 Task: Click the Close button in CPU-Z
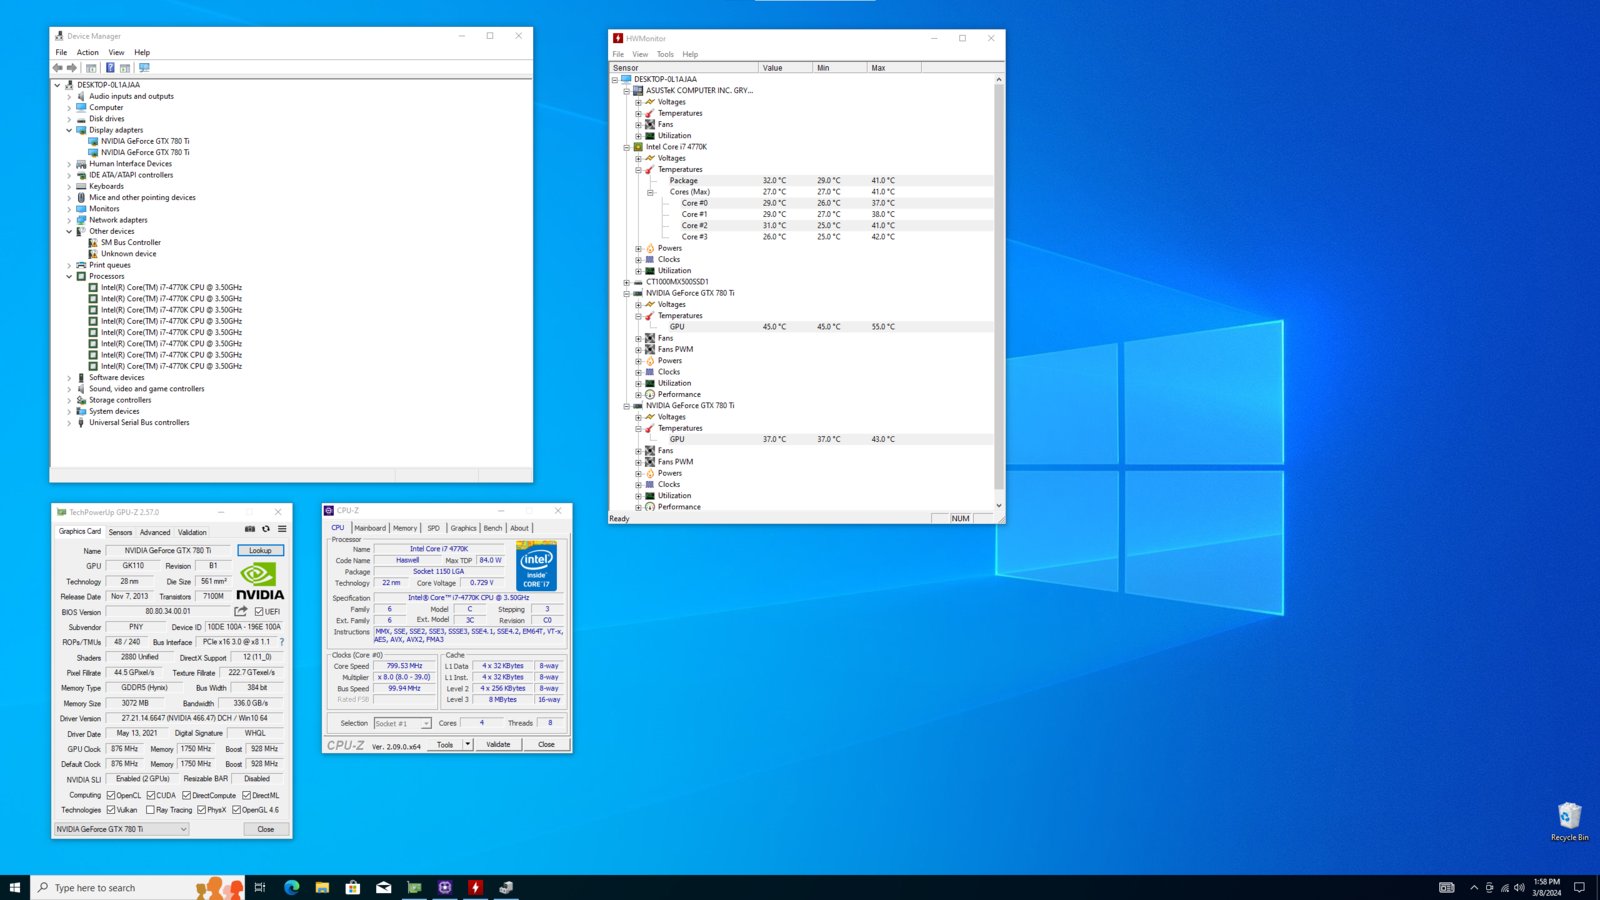(x=546, y=744)
